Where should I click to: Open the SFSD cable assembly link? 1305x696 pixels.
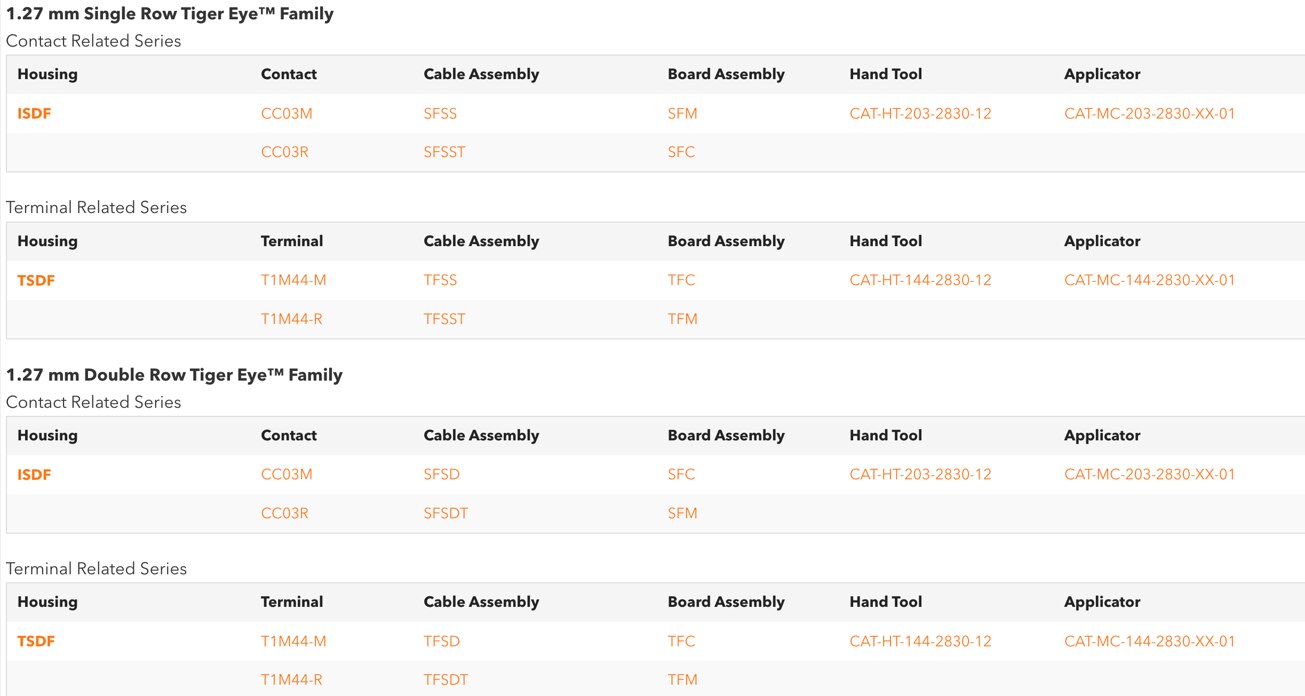pos(441,475)
